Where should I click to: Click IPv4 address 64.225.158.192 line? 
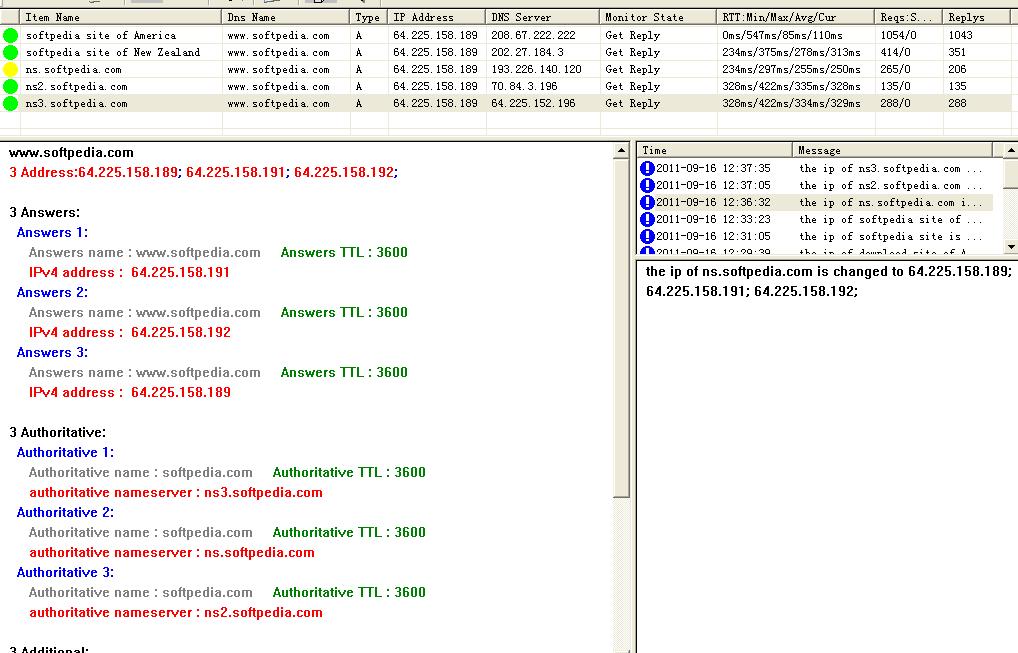click(x=130, y=332)
